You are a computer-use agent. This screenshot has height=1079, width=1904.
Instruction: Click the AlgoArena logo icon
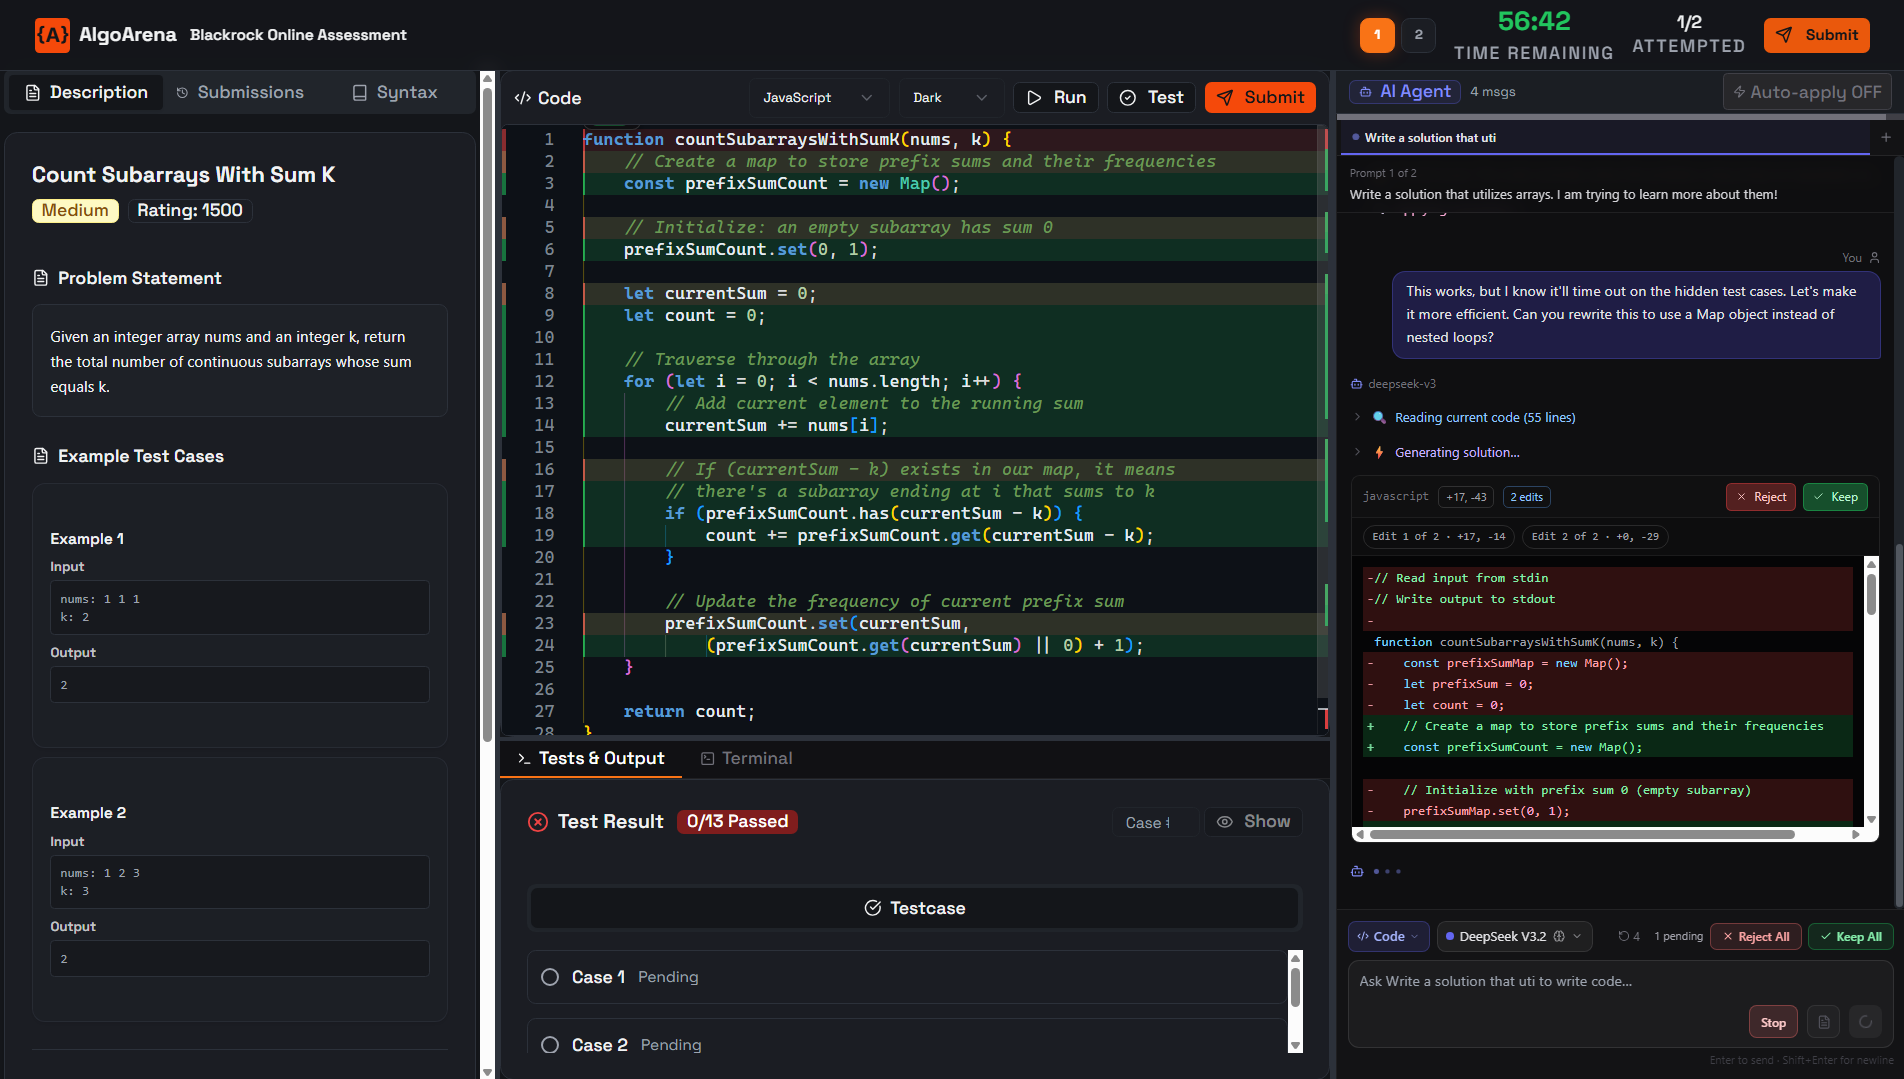click(52, 35)
